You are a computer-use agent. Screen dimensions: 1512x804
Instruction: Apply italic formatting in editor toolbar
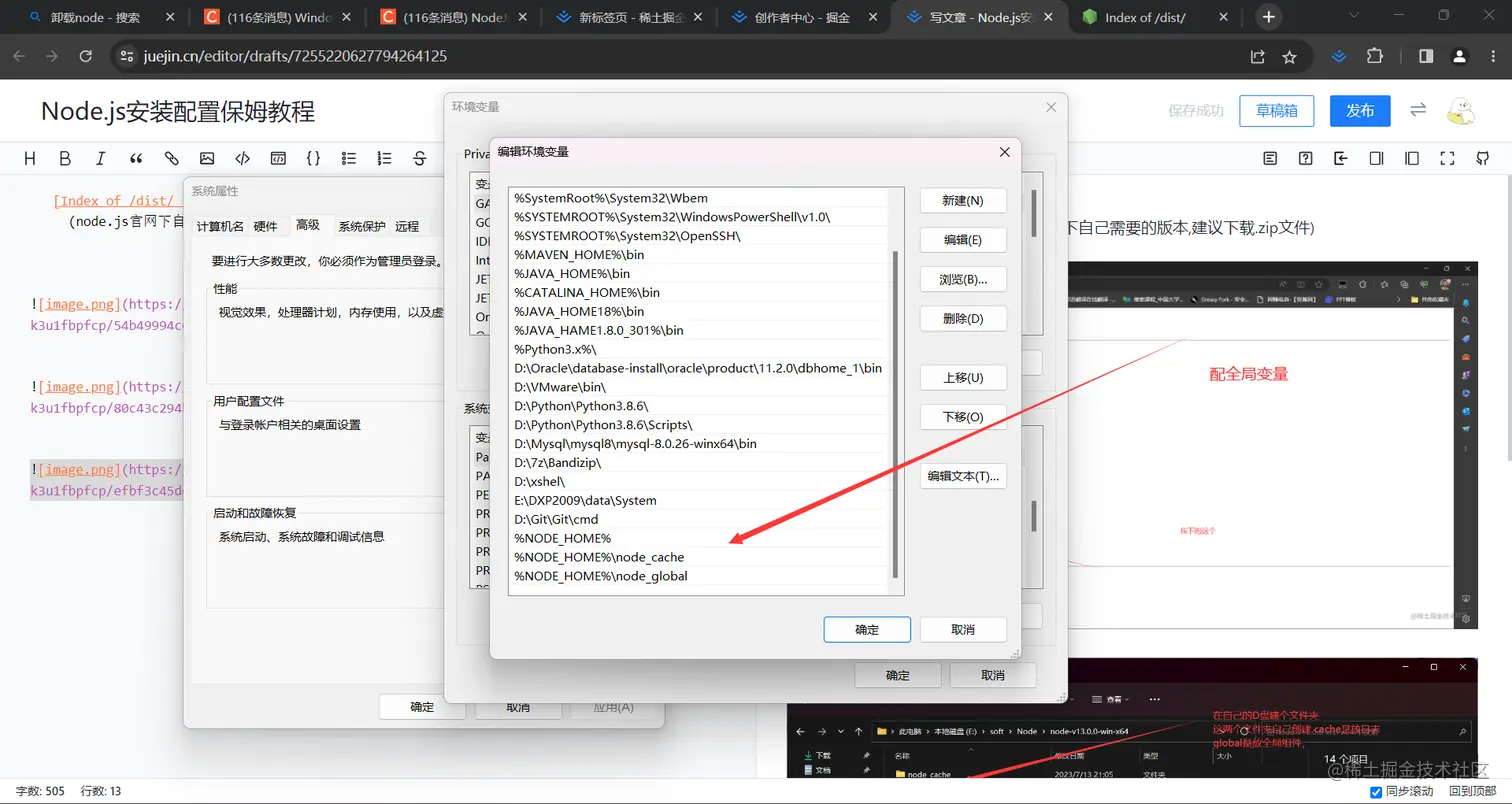click(x=100, y=158)
